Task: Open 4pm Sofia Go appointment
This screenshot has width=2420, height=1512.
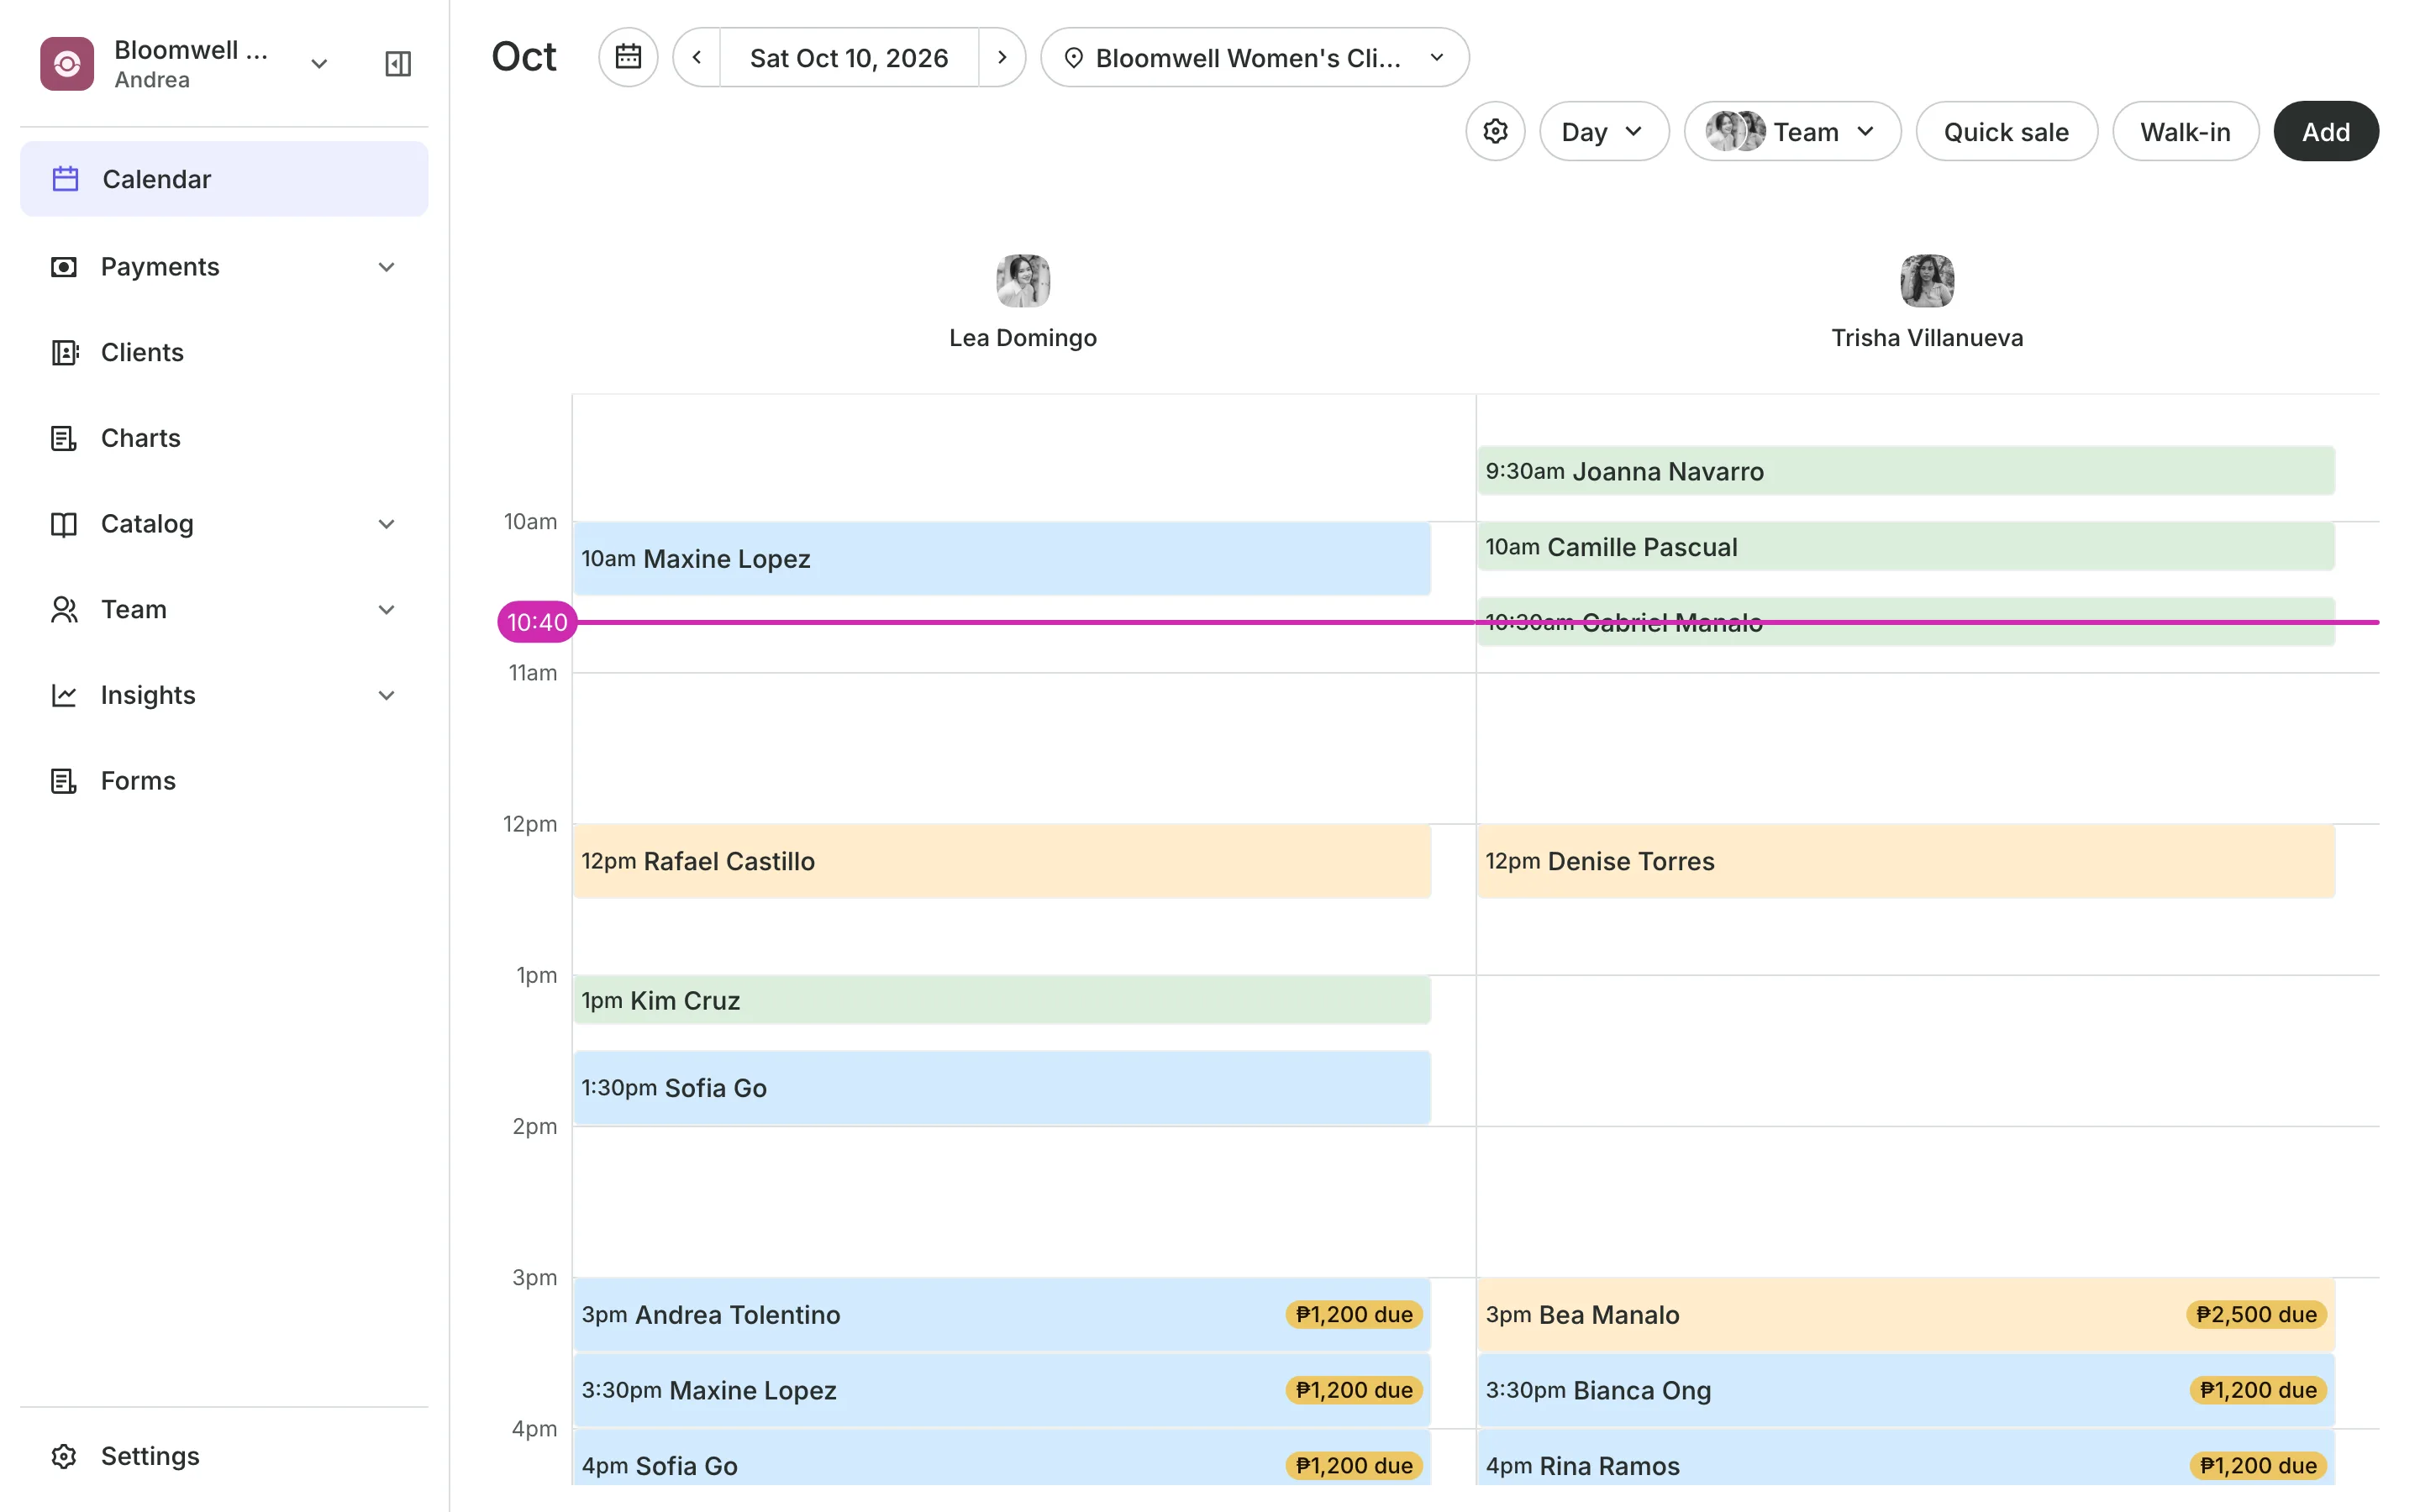Action: point(1002,1459)
